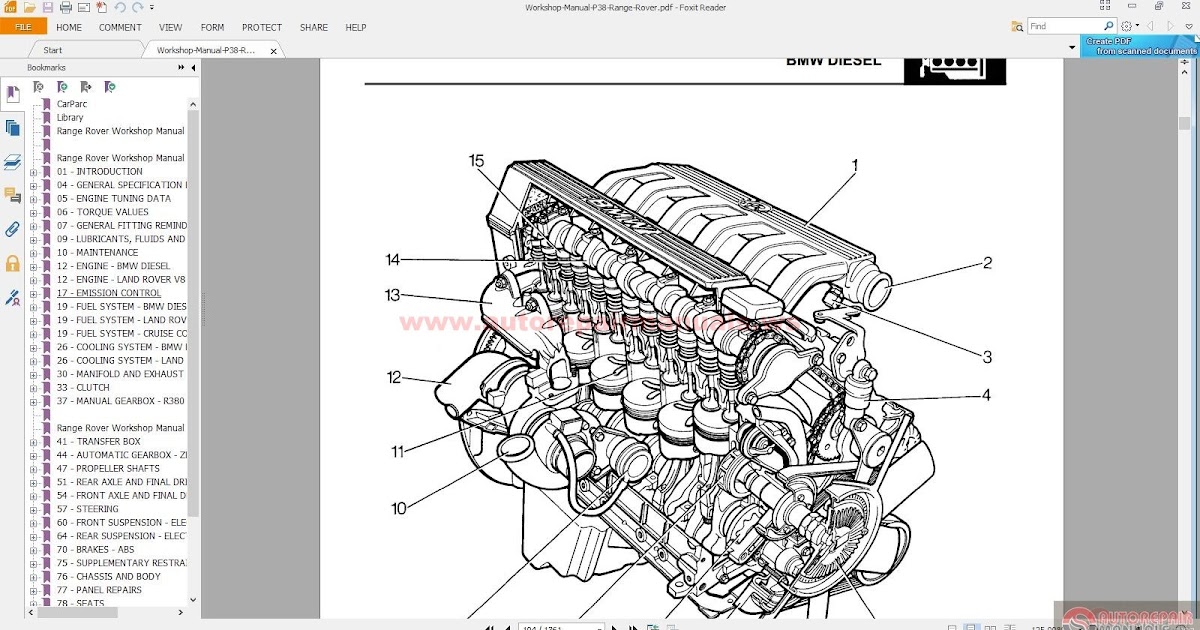The image size is (1200, 630).
Task: Click the bookmark with checkmark icon
Action: [x=110, y=87]
